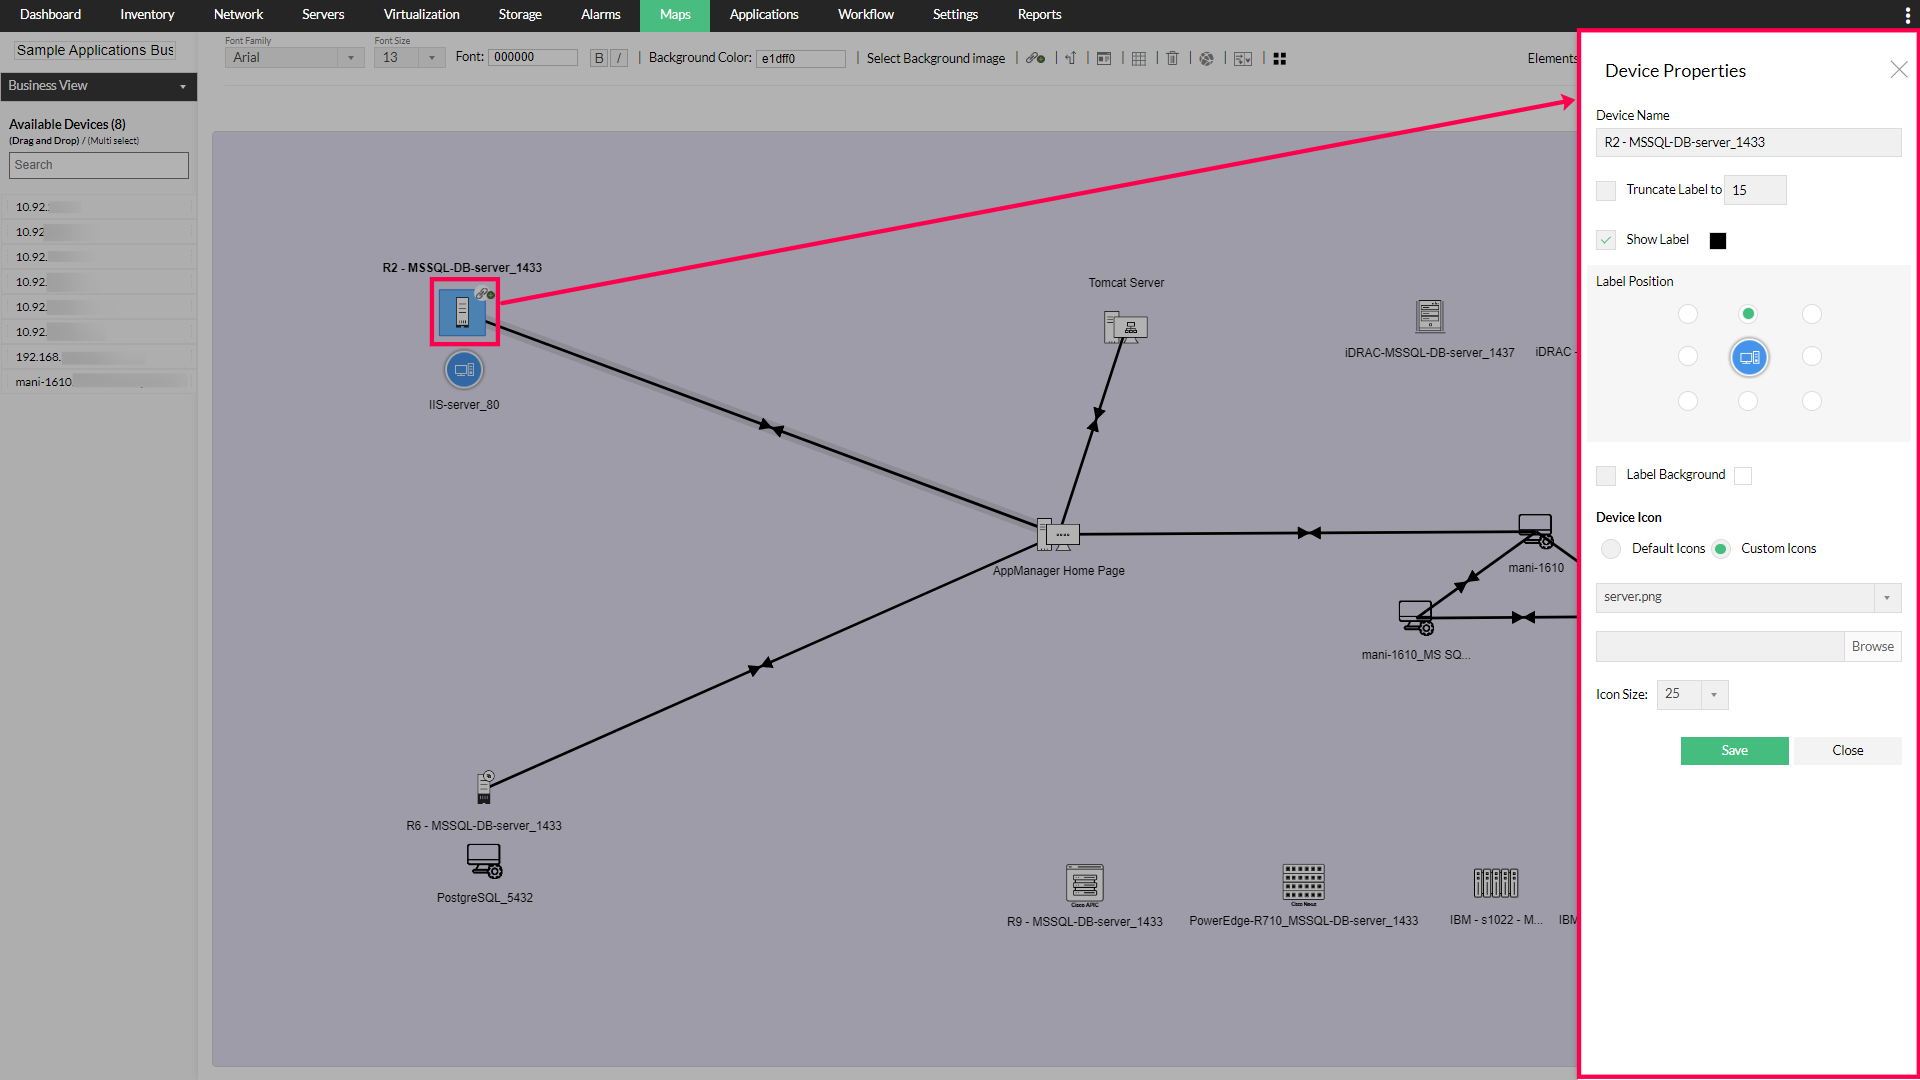Toggle bold font button
Screen dimensions: 1920x1080
pos(598,58)
